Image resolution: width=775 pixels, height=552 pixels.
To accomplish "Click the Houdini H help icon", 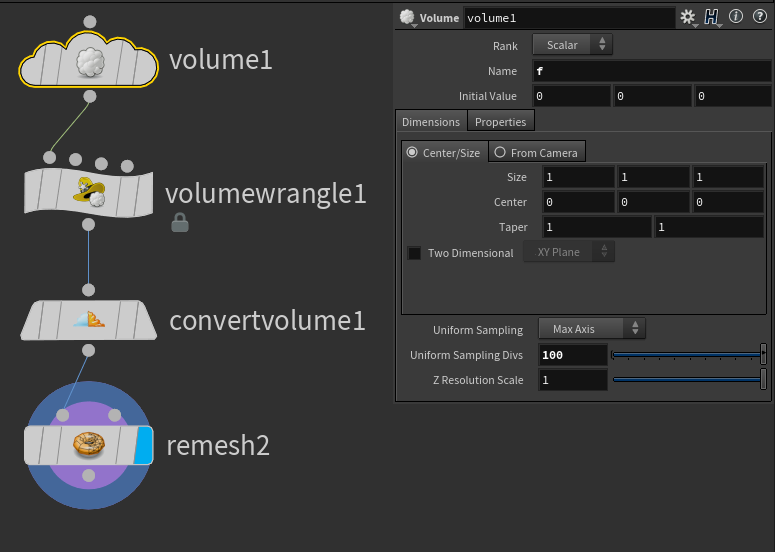I will [711, 17].
